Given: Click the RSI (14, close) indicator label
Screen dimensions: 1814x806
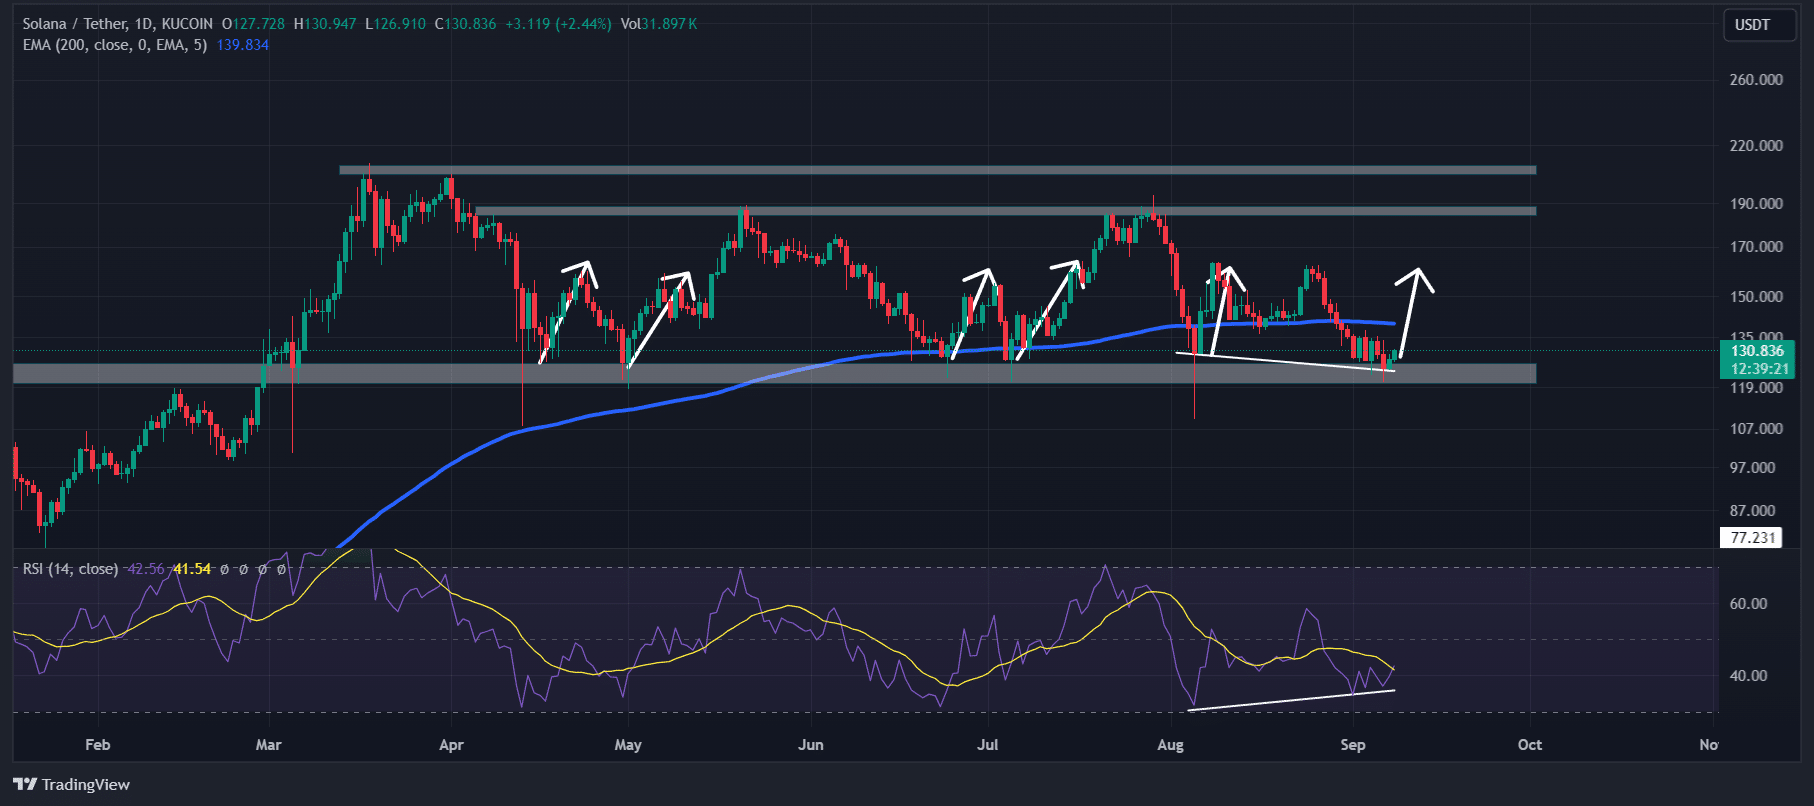Looking at the screenshot, I should (x=70, y=569).
